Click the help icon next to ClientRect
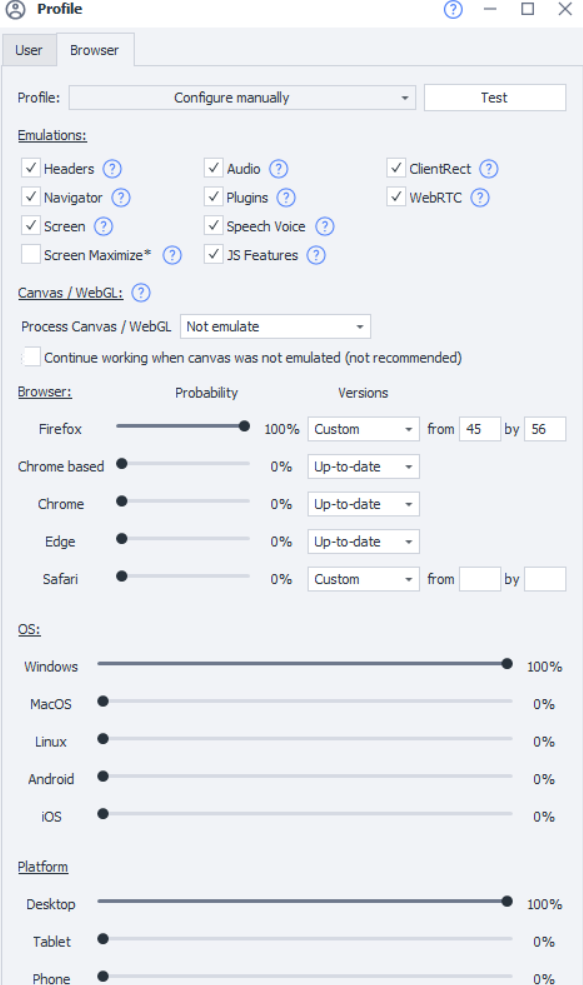 pyautogui.click(x=488, y=168)
